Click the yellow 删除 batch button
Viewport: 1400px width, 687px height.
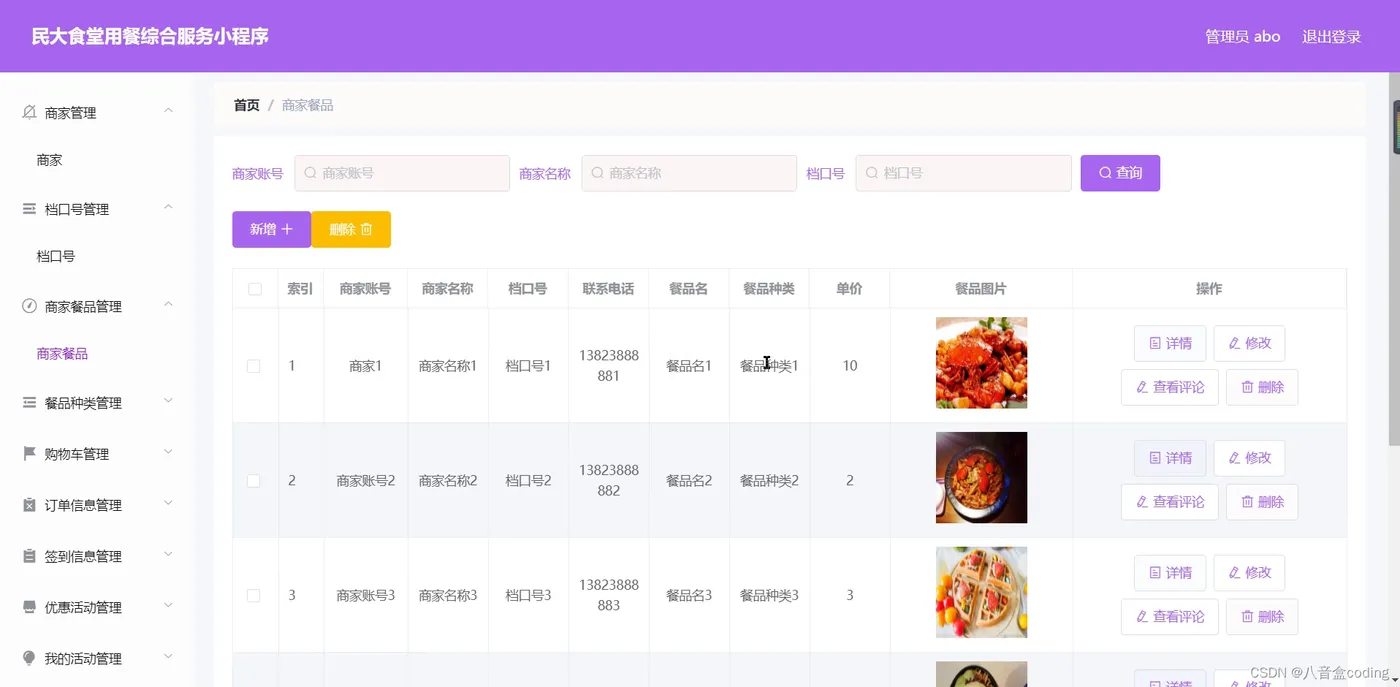(351, 229)
